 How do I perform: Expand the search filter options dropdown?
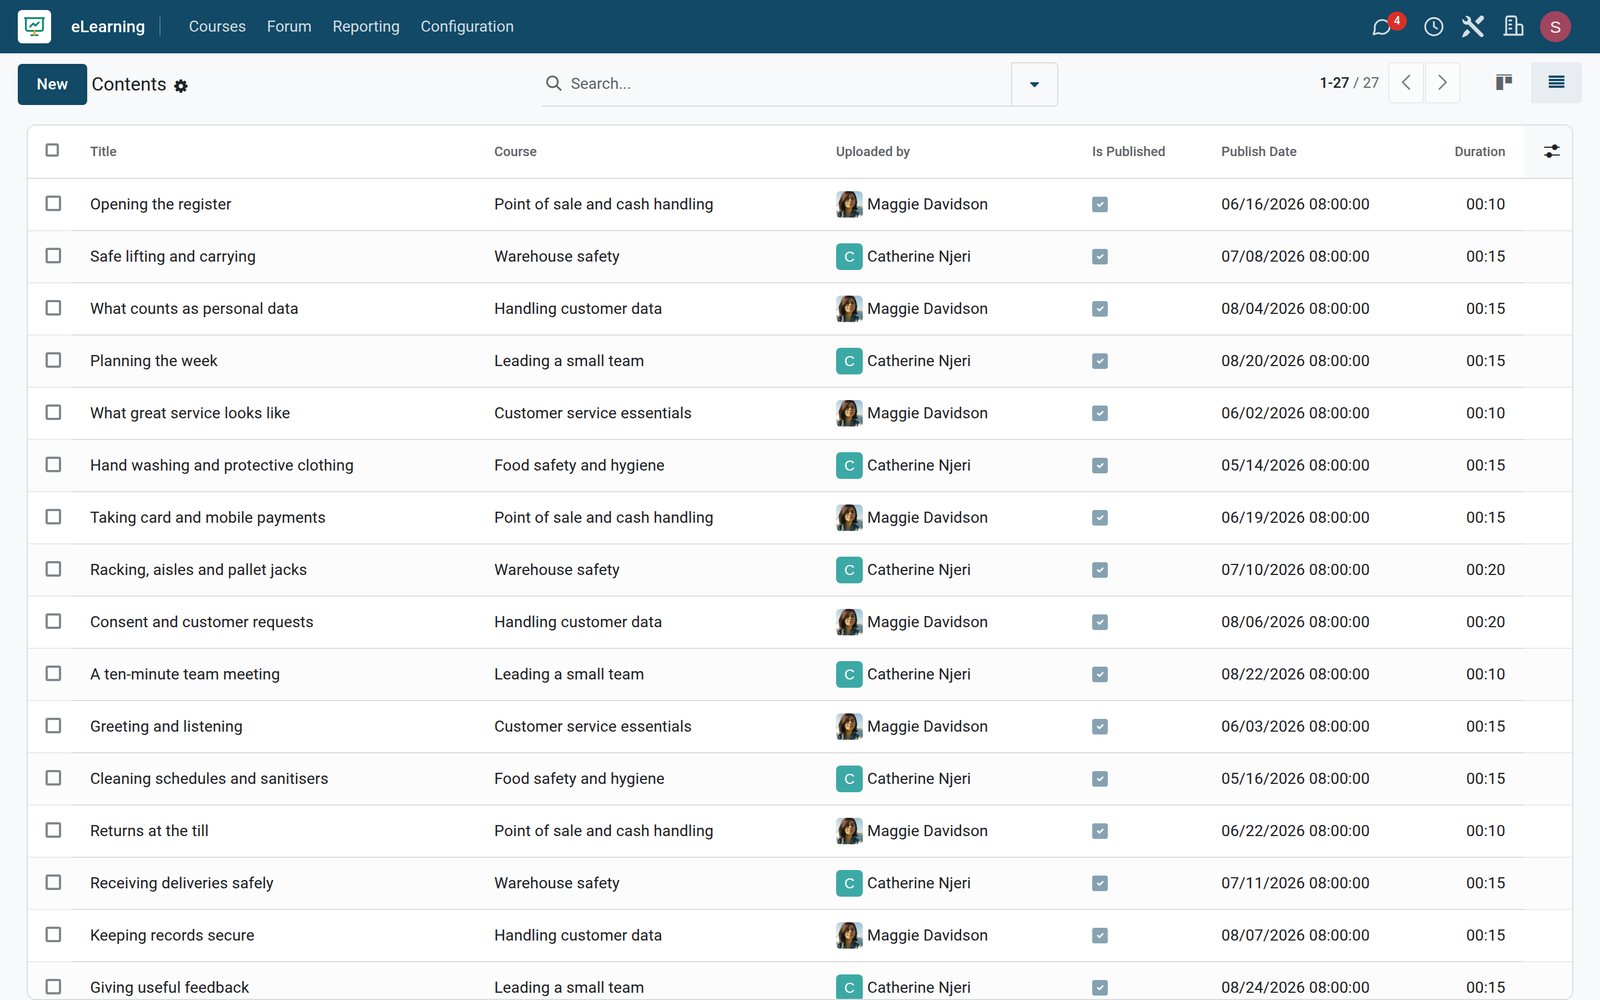(1034, 84)
